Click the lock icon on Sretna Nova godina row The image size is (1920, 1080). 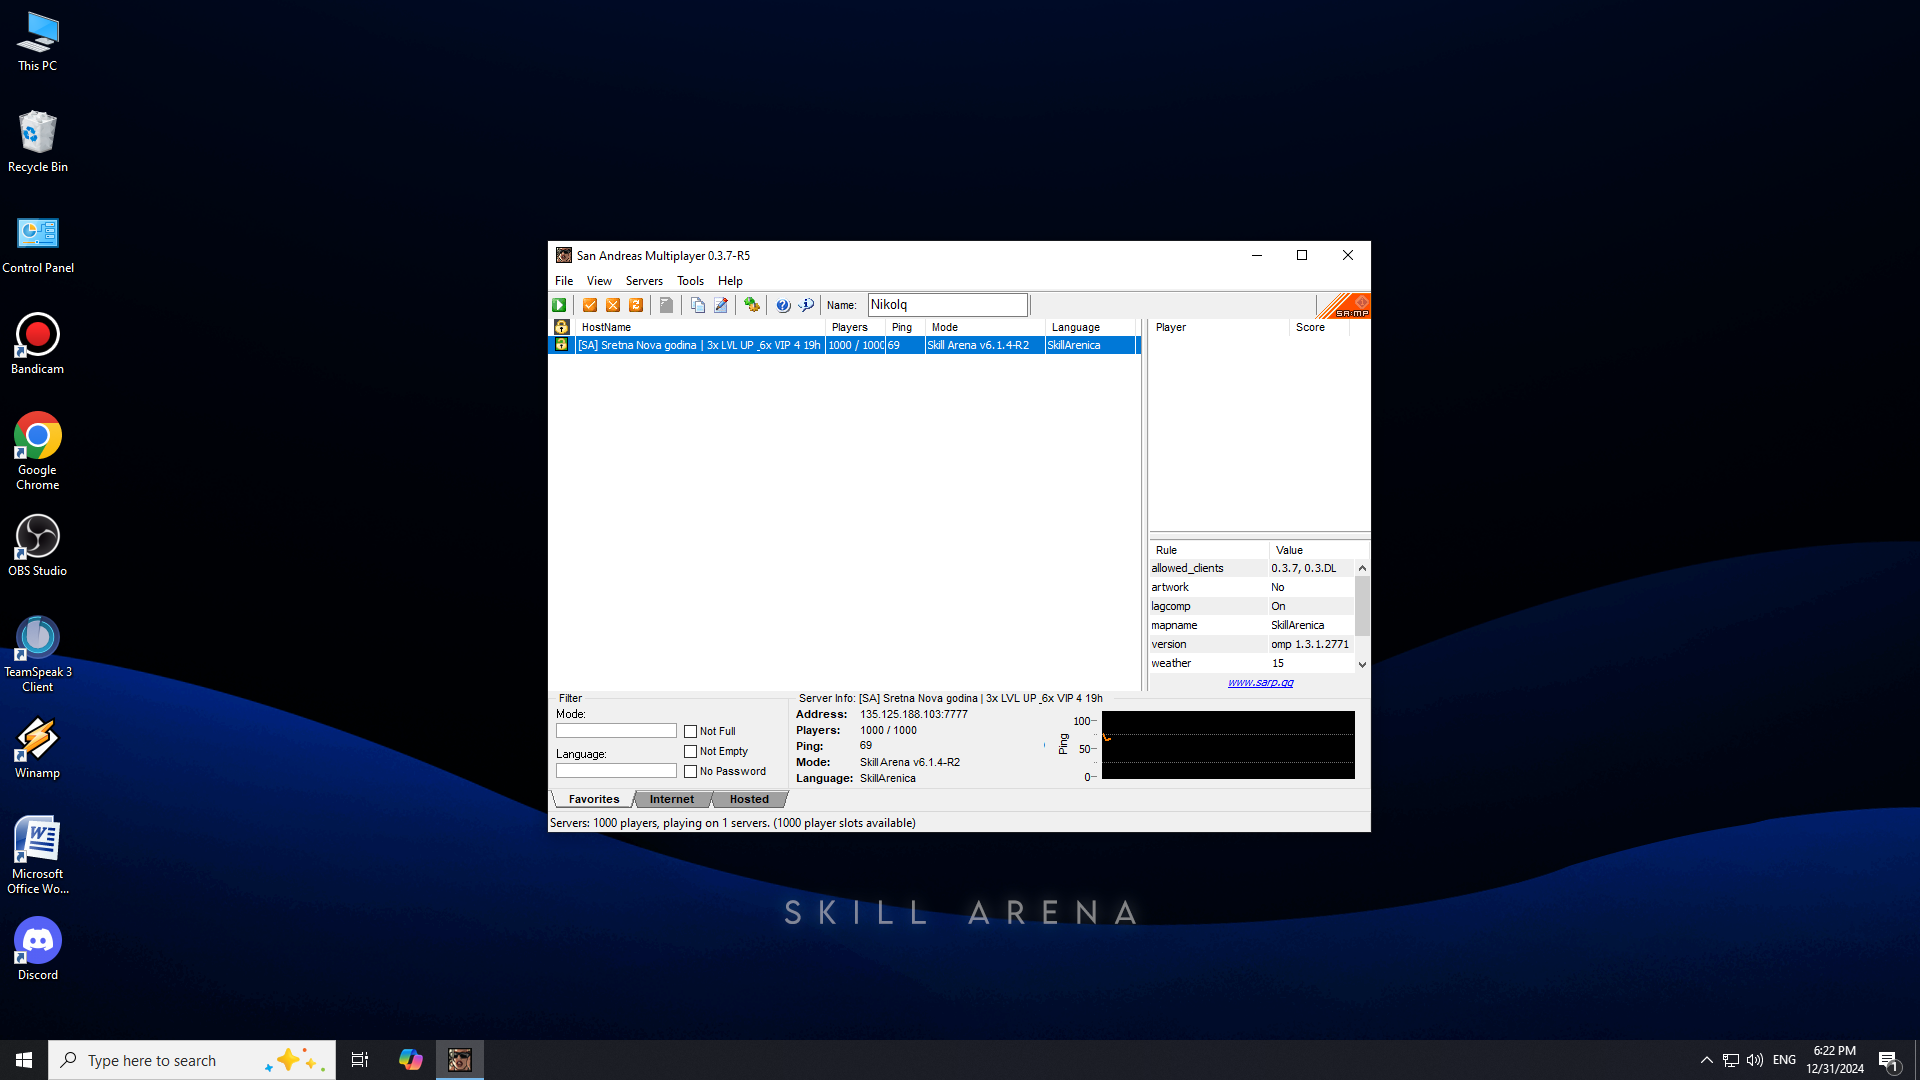click(x=561, y=345)
